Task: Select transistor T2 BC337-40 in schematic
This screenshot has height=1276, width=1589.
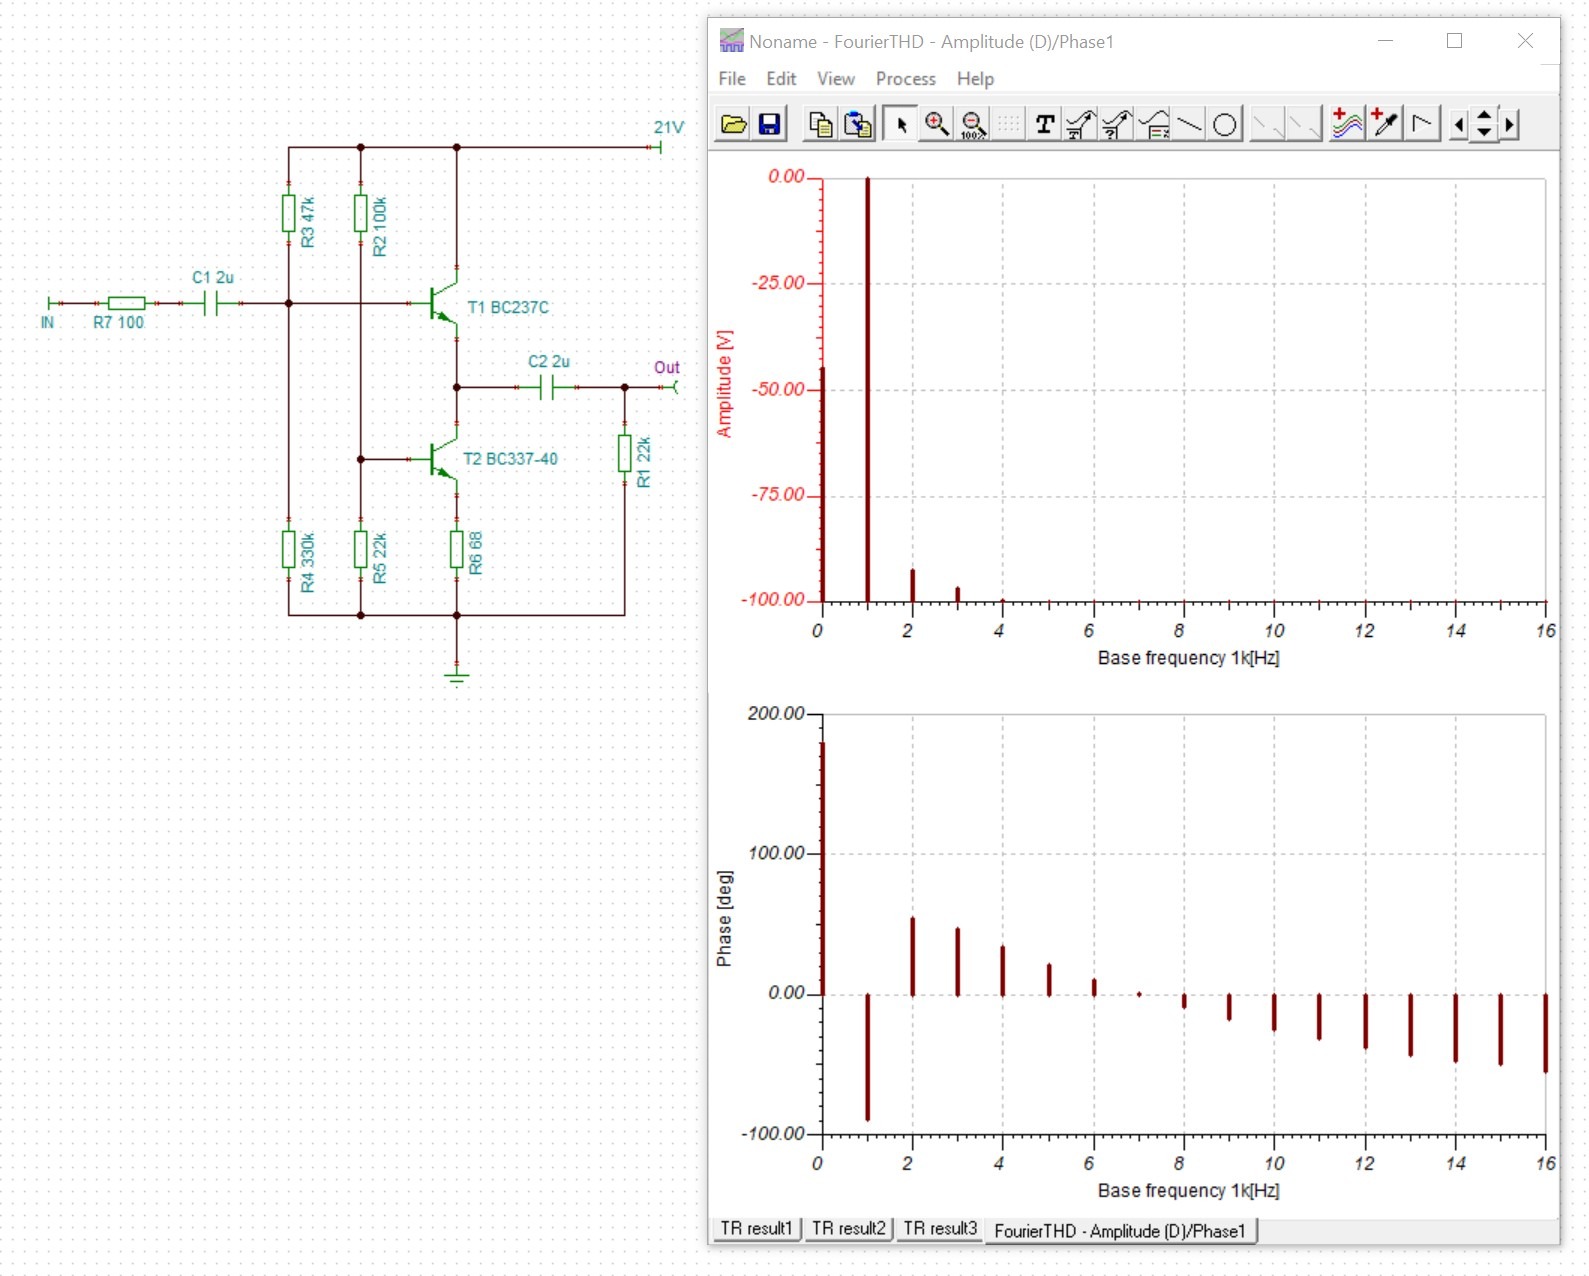Action: (445, 459)
